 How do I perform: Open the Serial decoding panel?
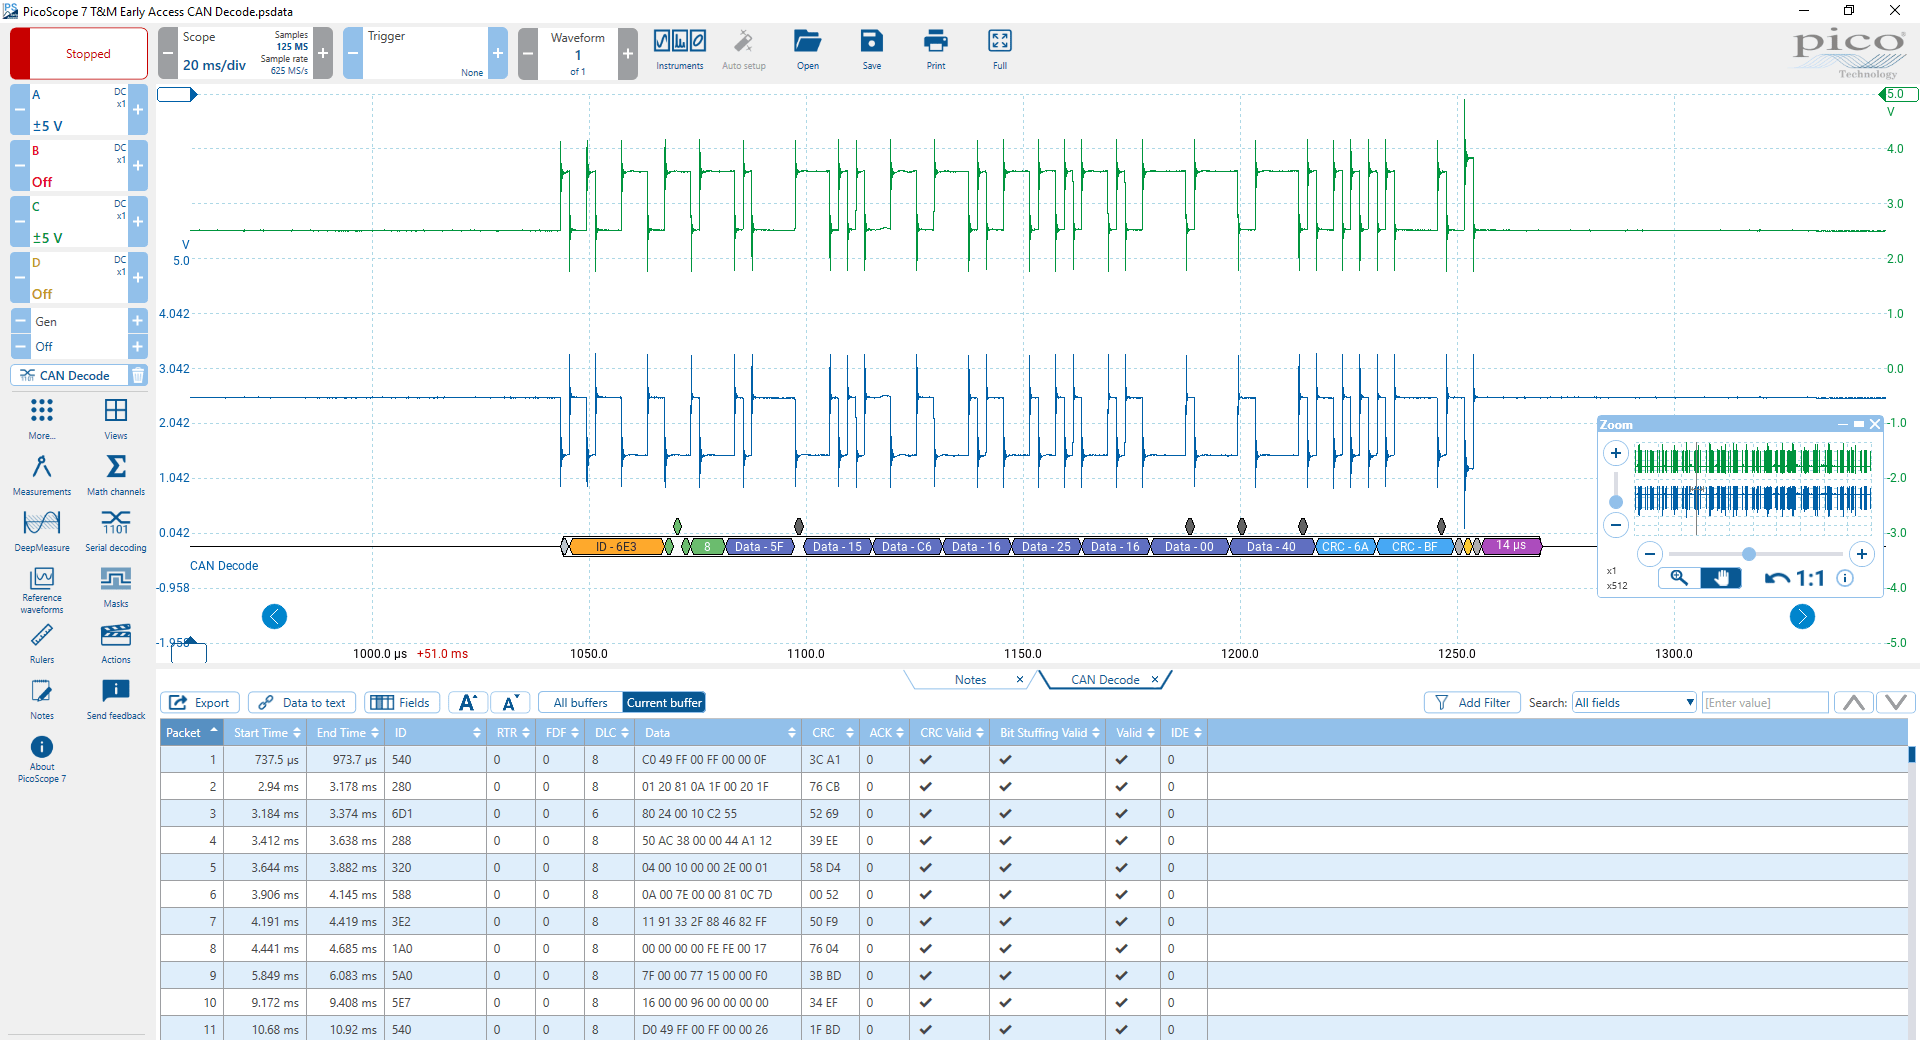tap(116, 530)
